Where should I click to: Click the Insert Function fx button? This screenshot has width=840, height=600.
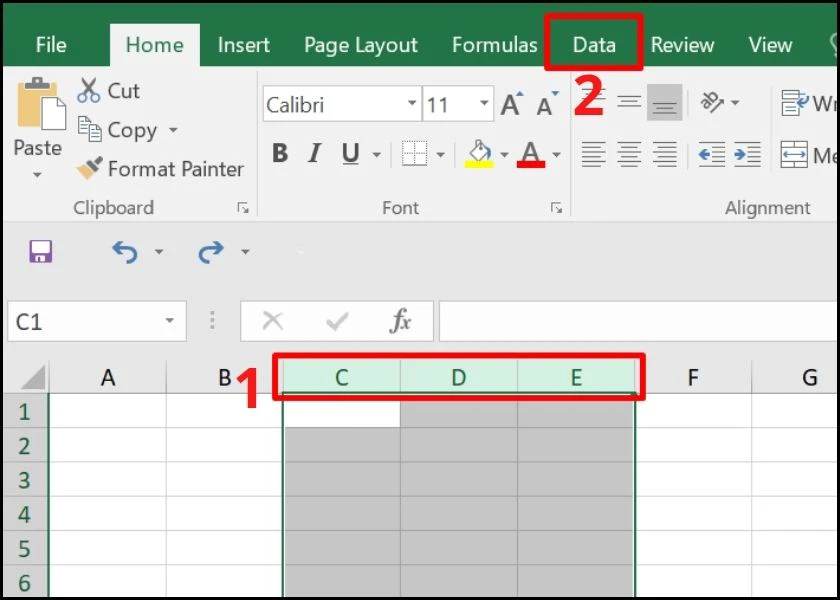click(401, 321)
